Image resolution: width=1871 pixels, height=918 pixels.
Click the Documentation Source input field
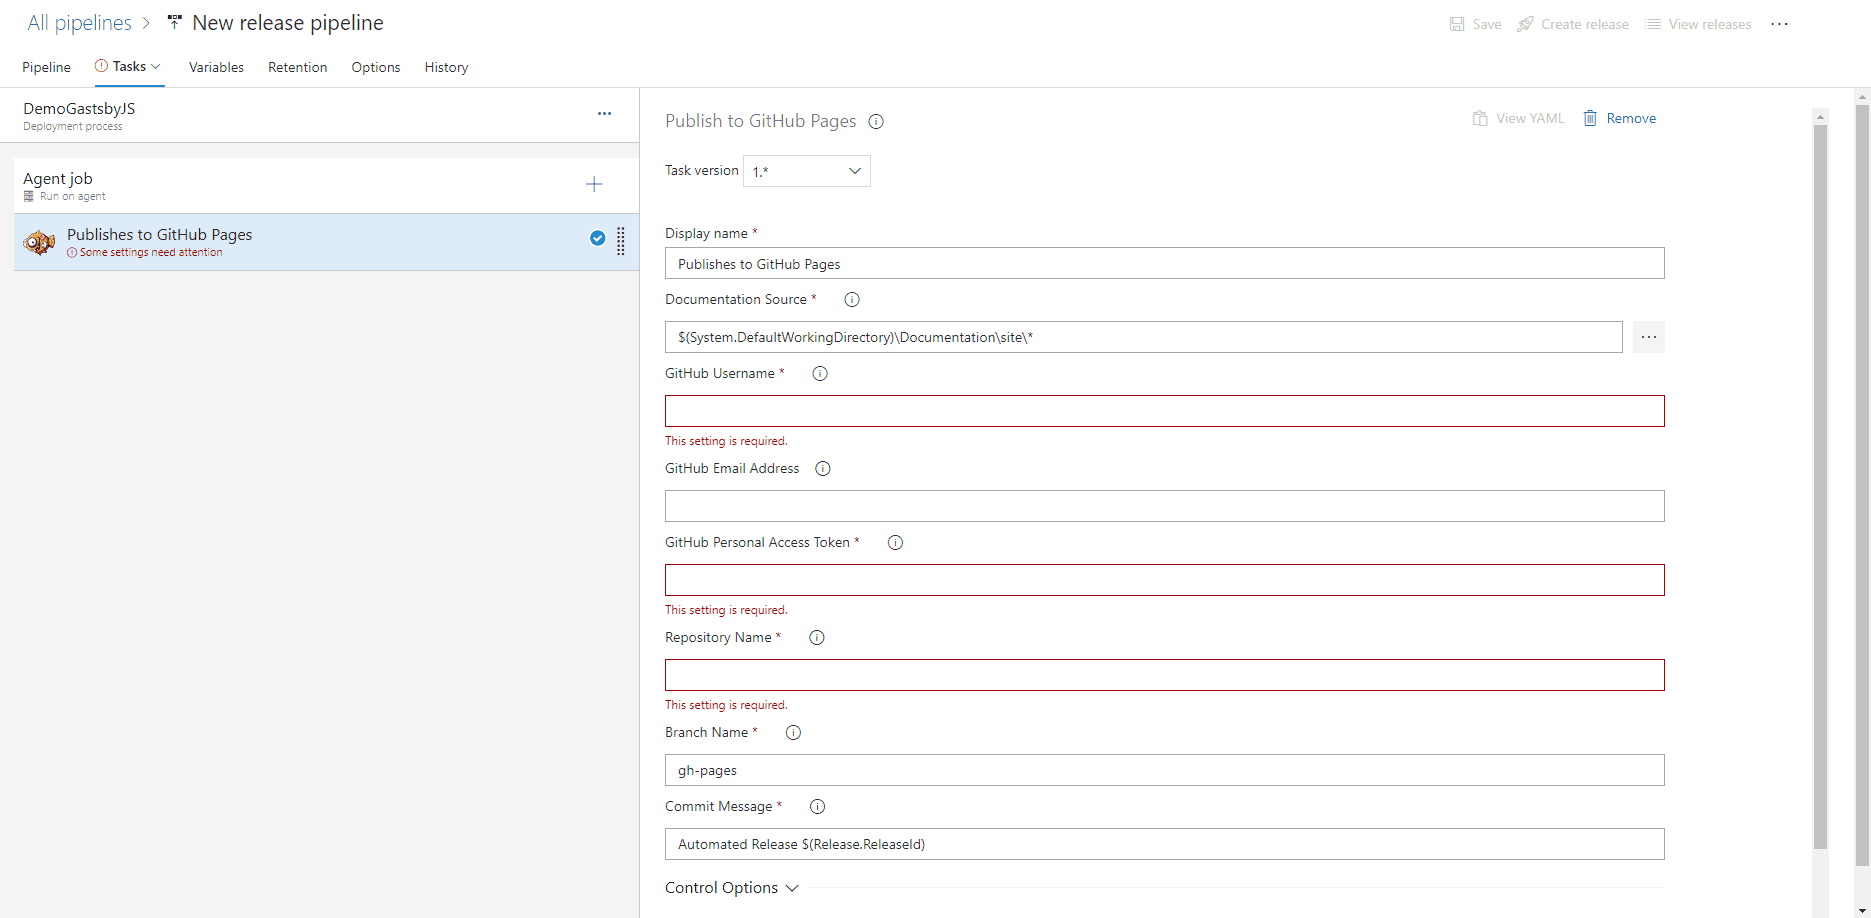pos(1144,337)
